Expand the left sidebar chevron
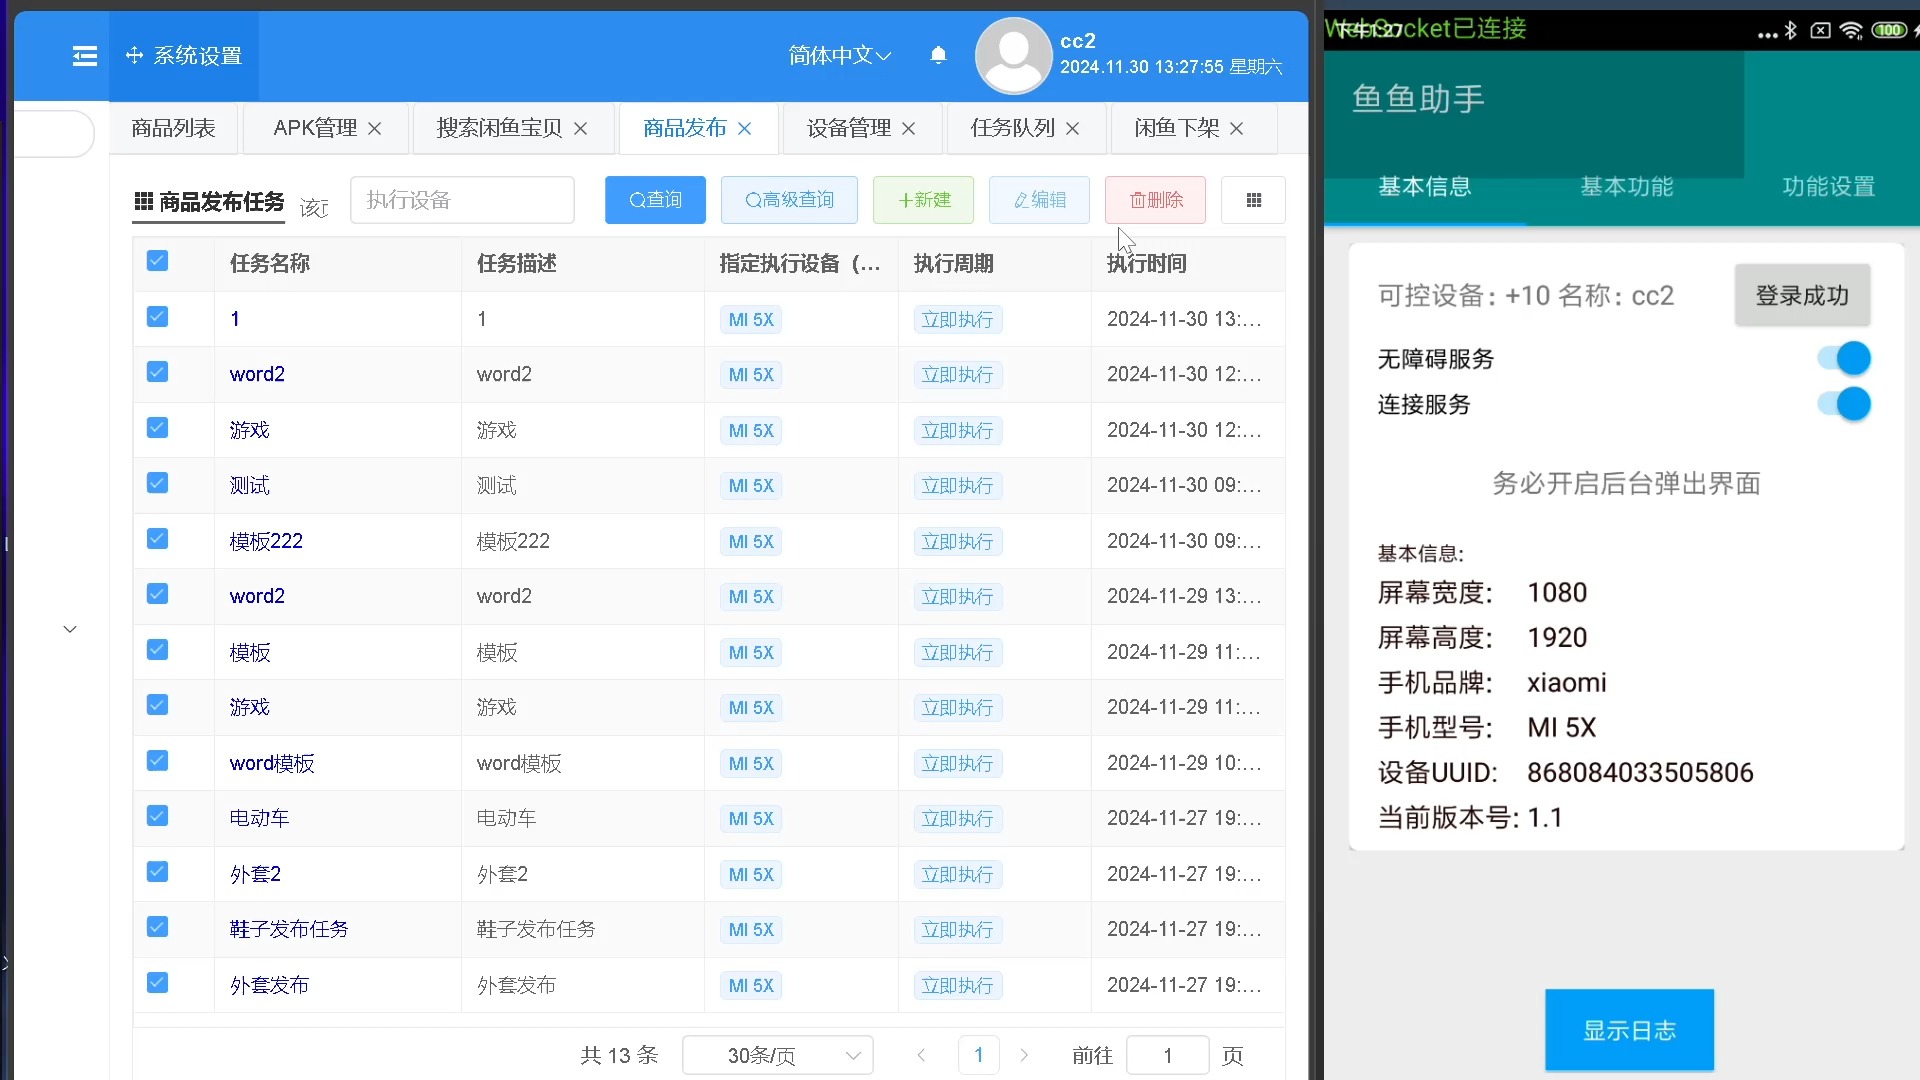 click(70, 629)
